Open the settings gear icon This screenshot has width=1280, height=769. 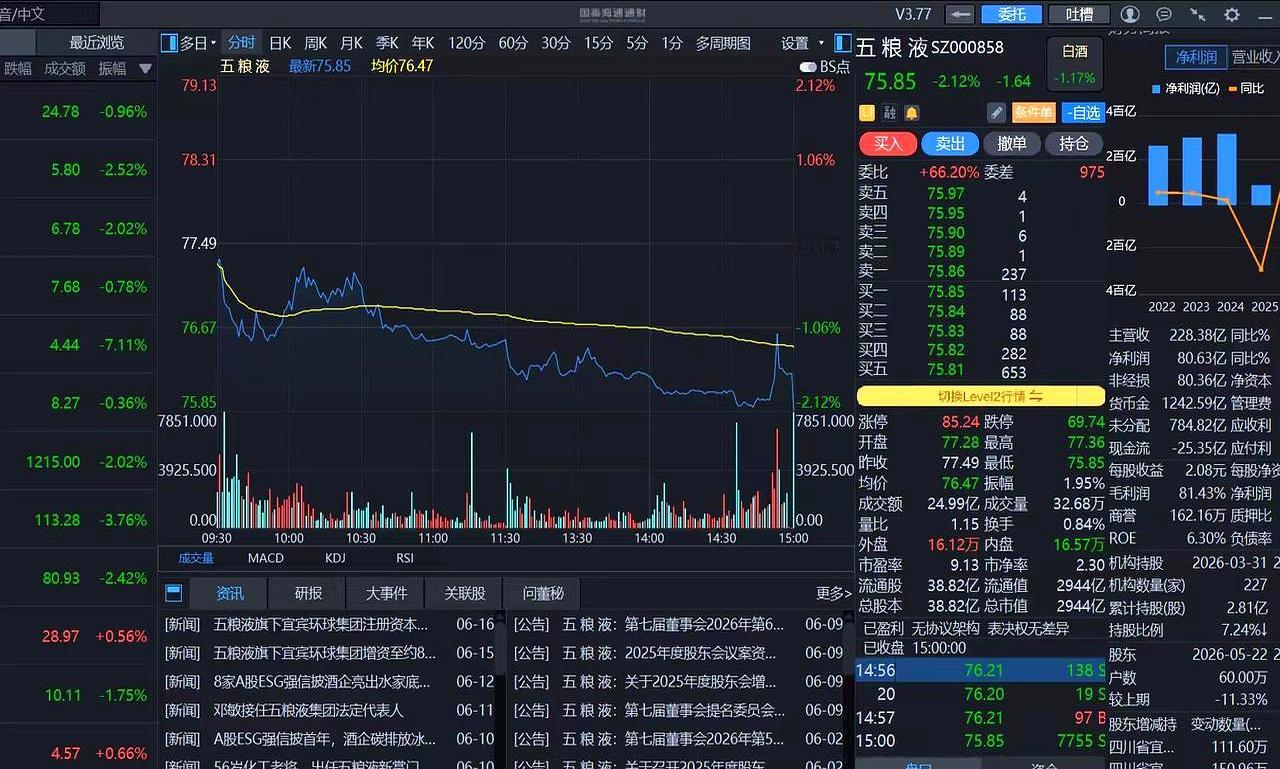[1232, 14]
